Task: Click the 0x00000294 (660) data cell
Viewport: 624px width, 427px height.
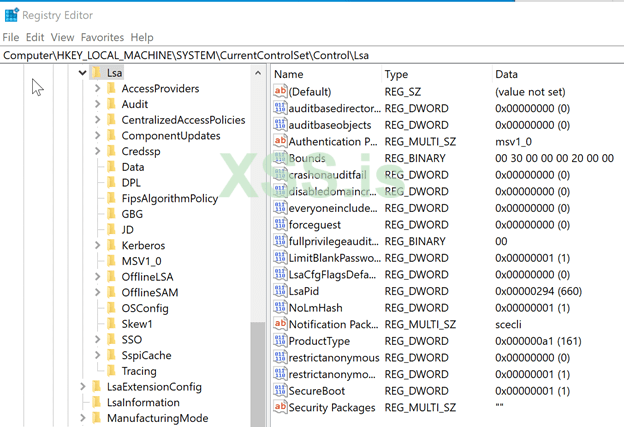Action: point(538,291)
